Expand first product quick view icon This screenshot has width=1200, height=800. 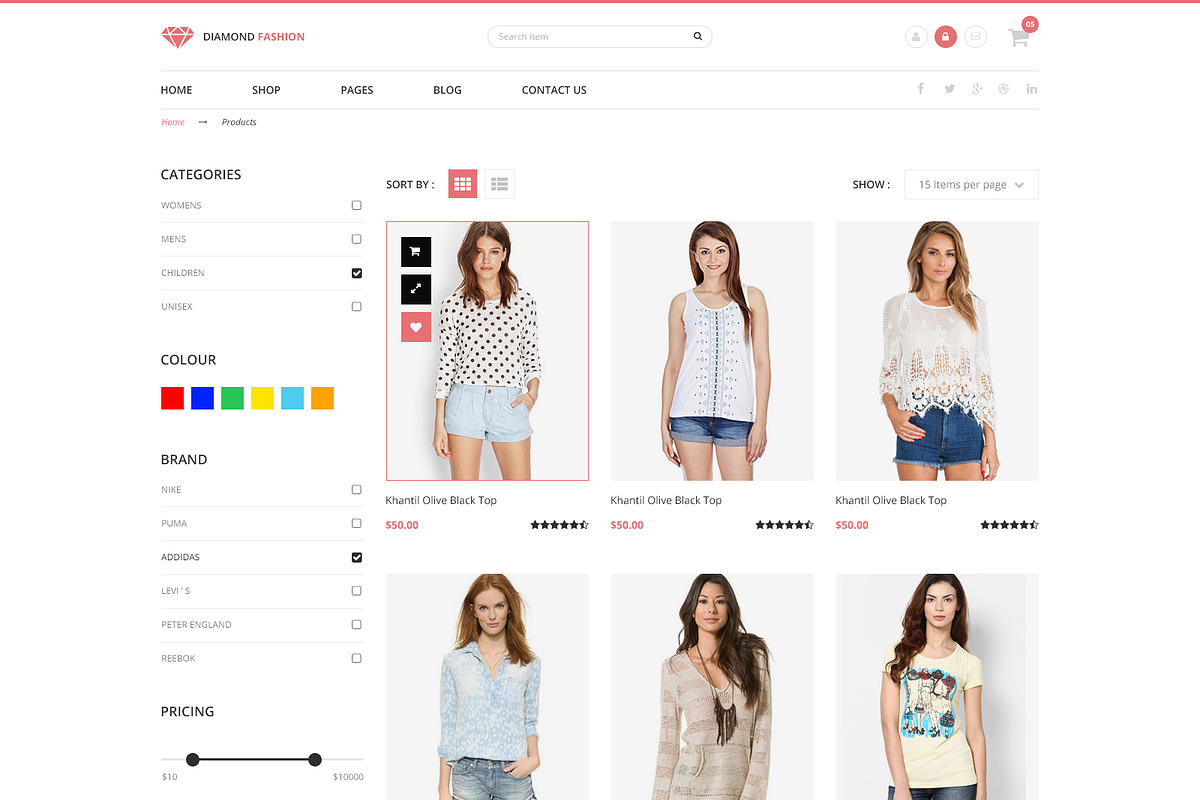(416, 289)
